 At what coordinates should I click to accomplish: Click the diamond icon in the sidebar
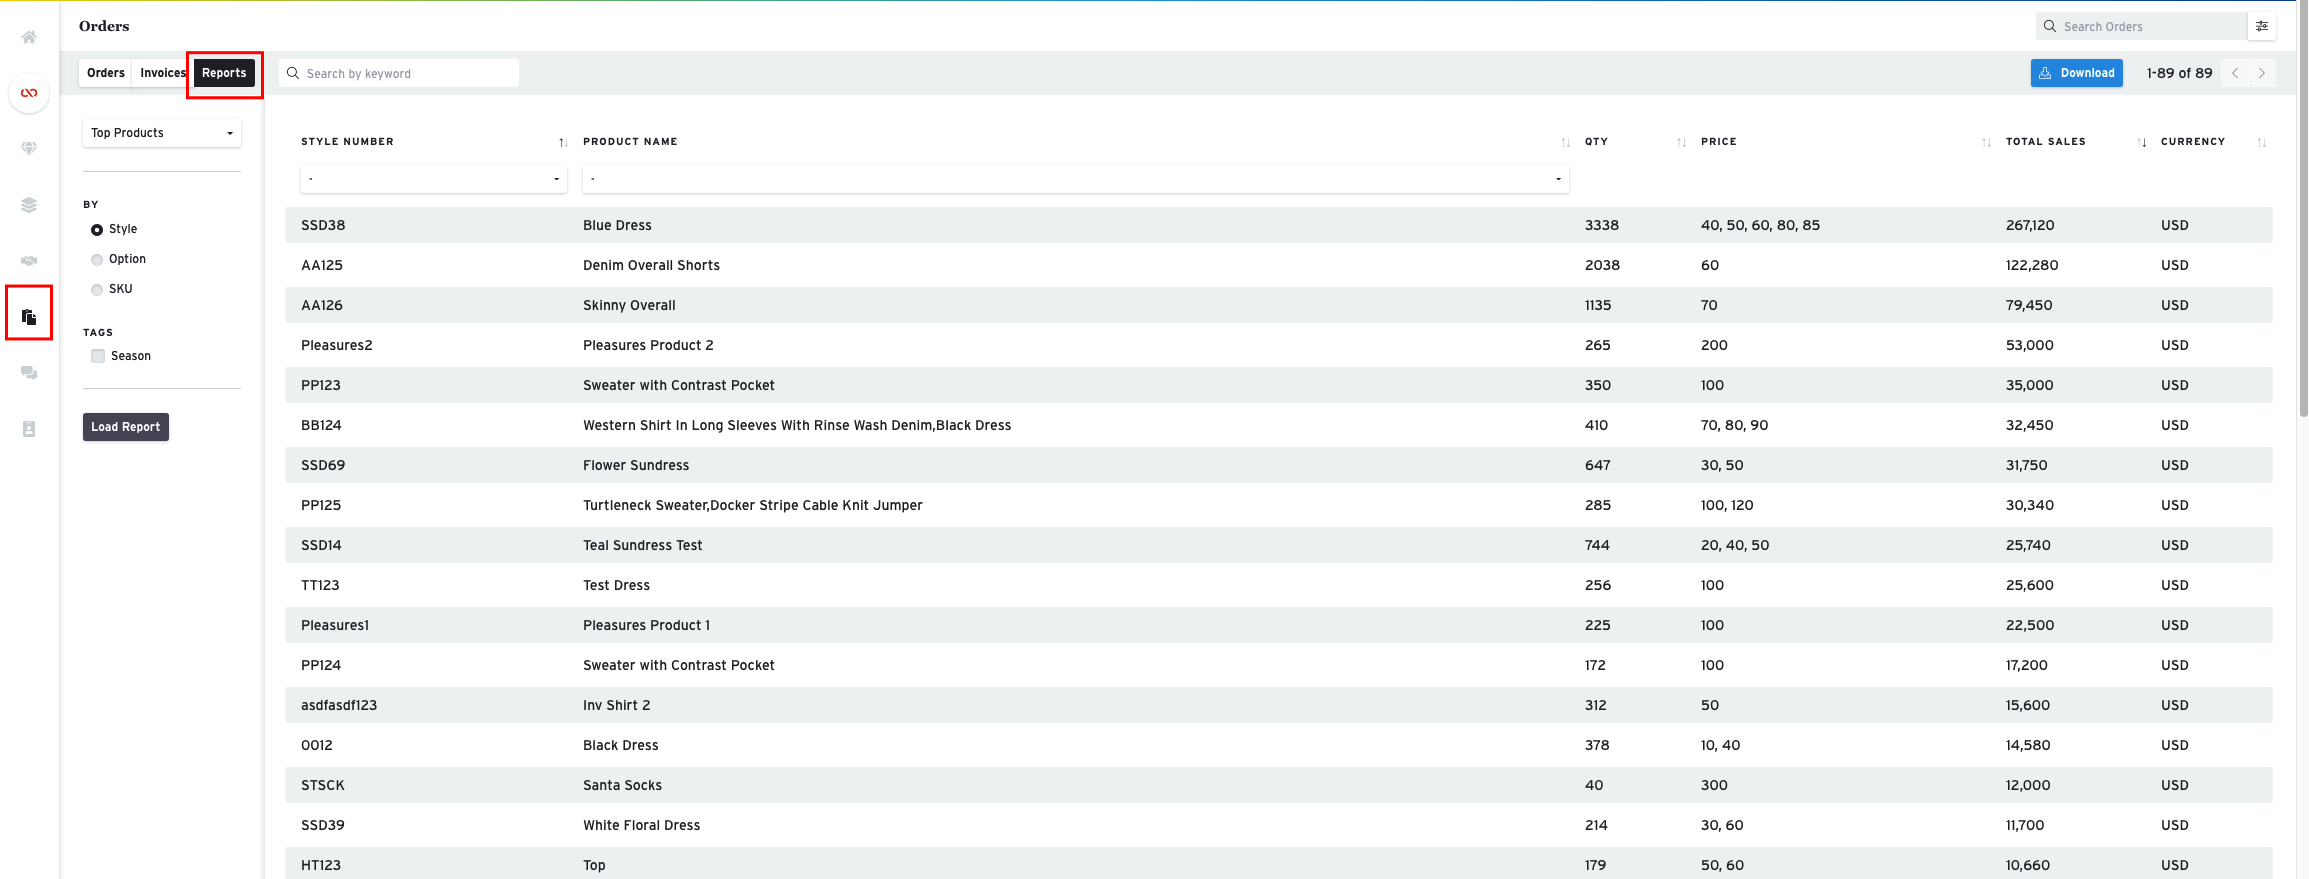click(29, 148)
